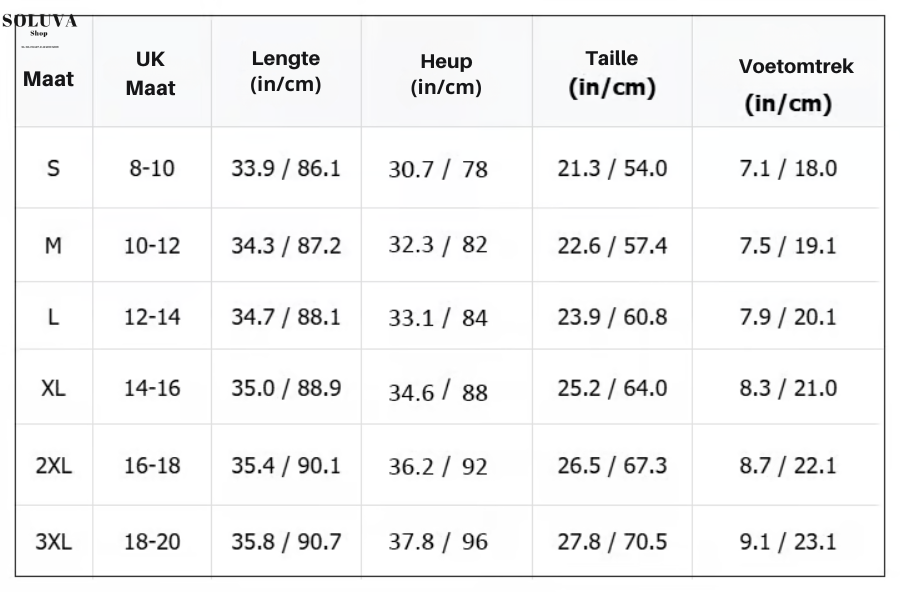
Task: Select the Heup (in/cm) header
Action: click(446, 76)
